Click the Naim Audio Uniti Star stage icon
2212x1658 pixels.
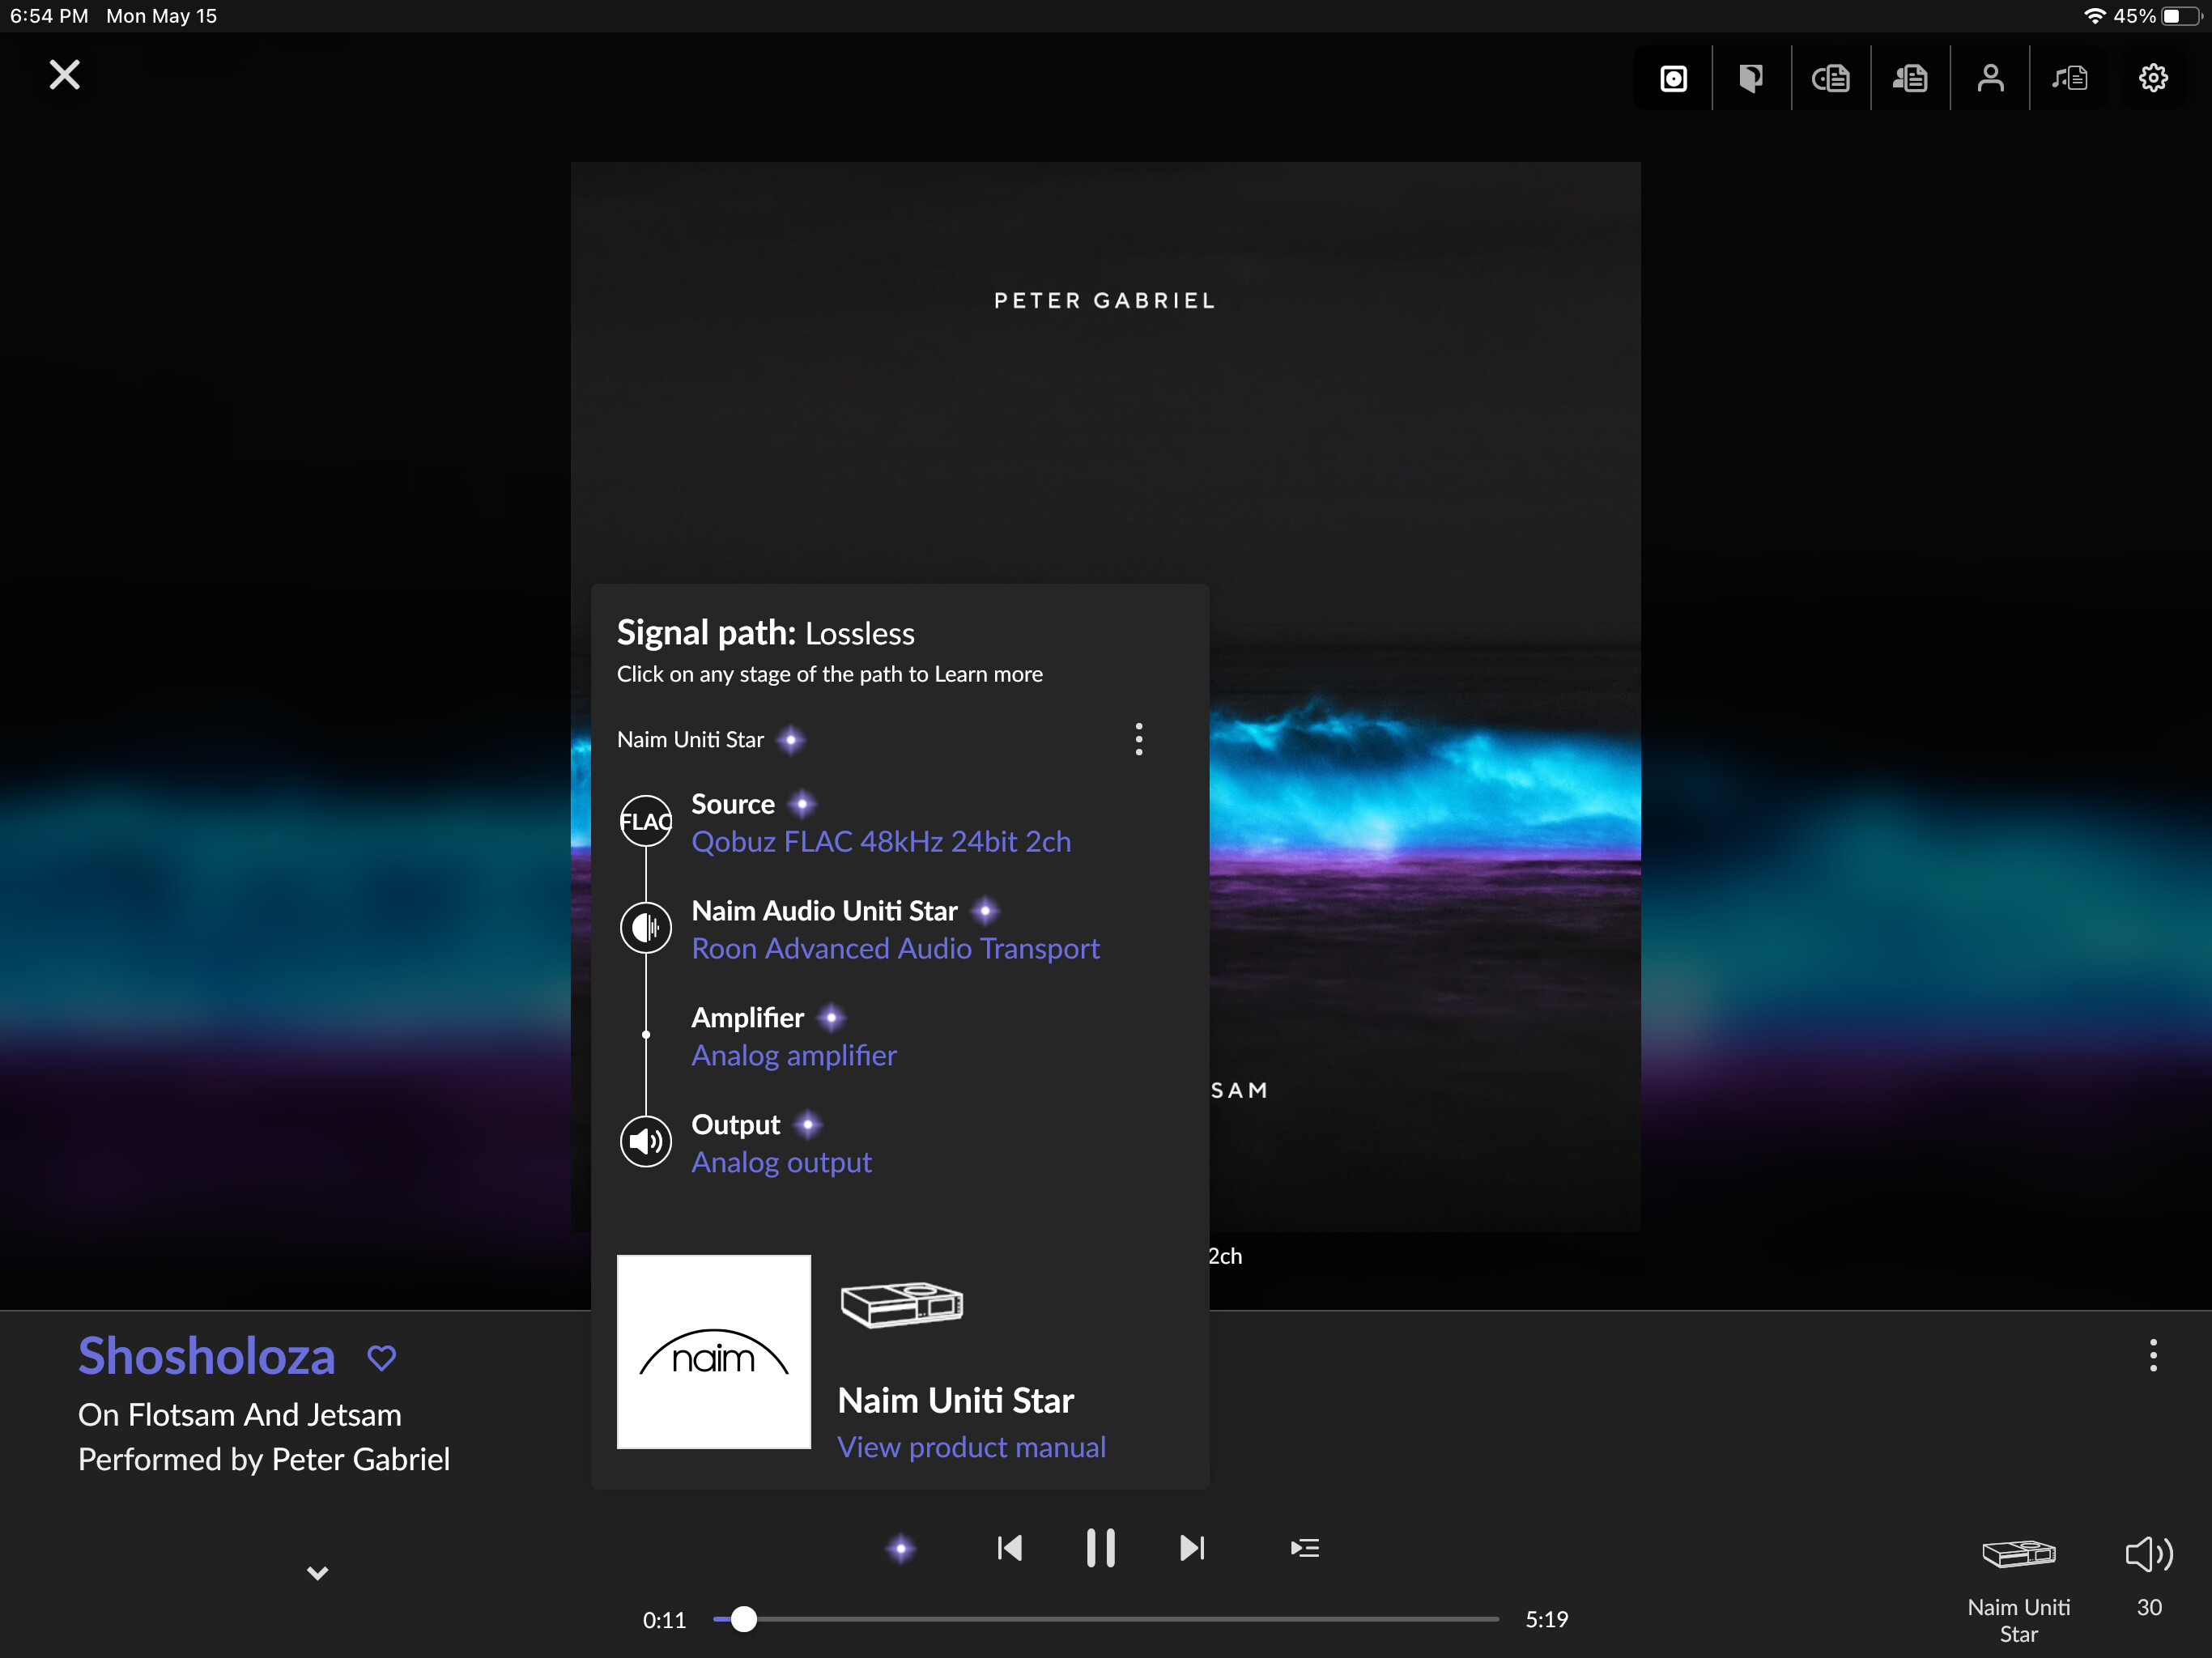click(x=646, y=928)
